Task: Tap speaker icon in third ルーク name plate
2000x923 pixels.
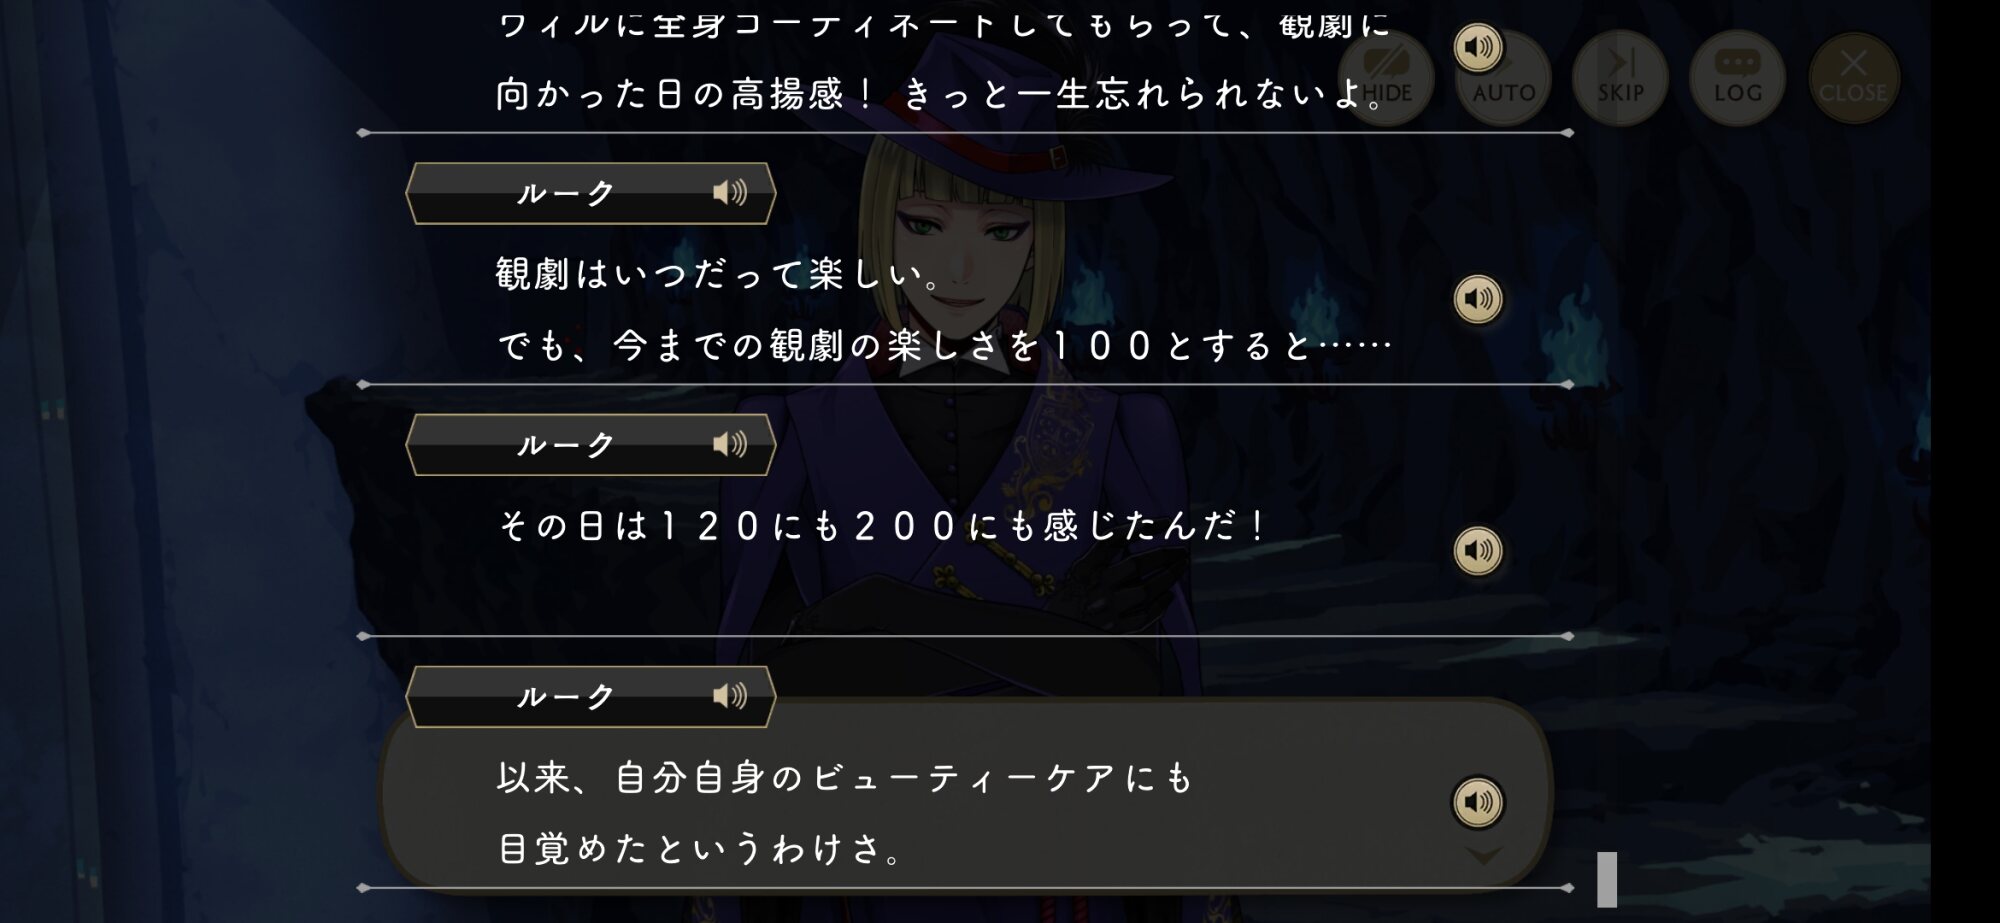Action: pos(730,696)
